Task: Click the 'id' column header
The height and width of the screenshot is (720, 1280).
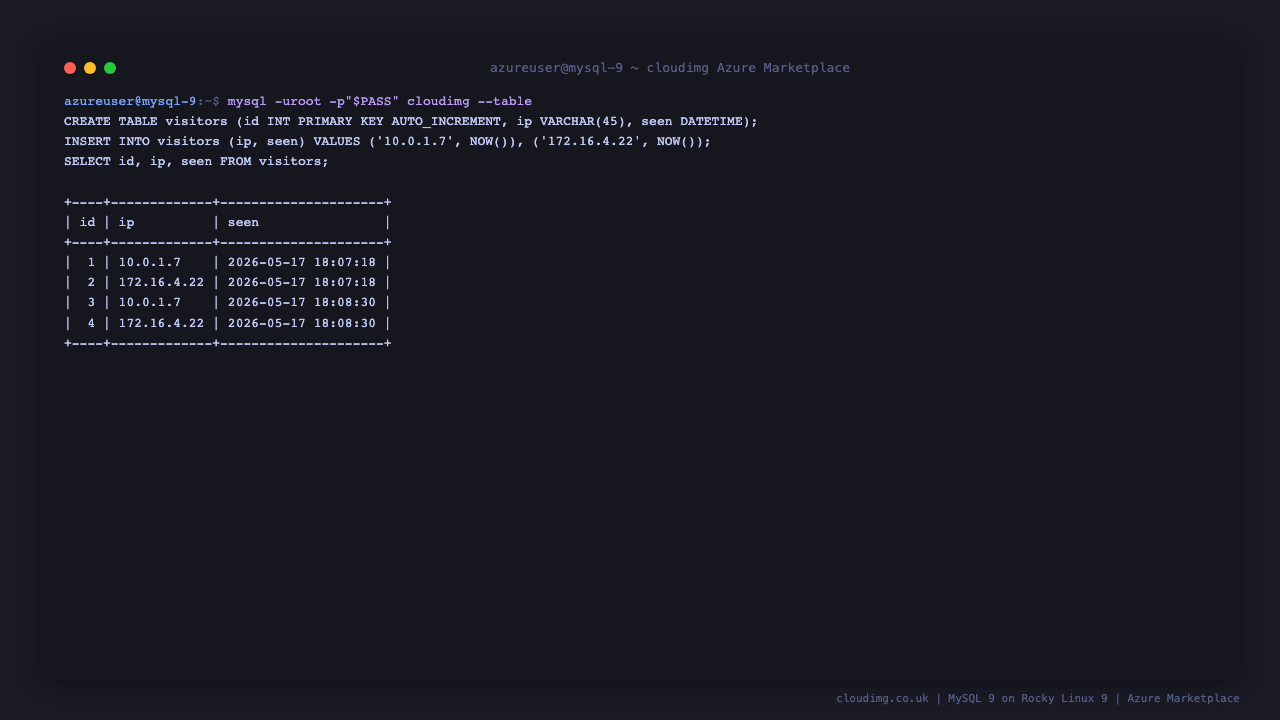Action: coord(88,223)
